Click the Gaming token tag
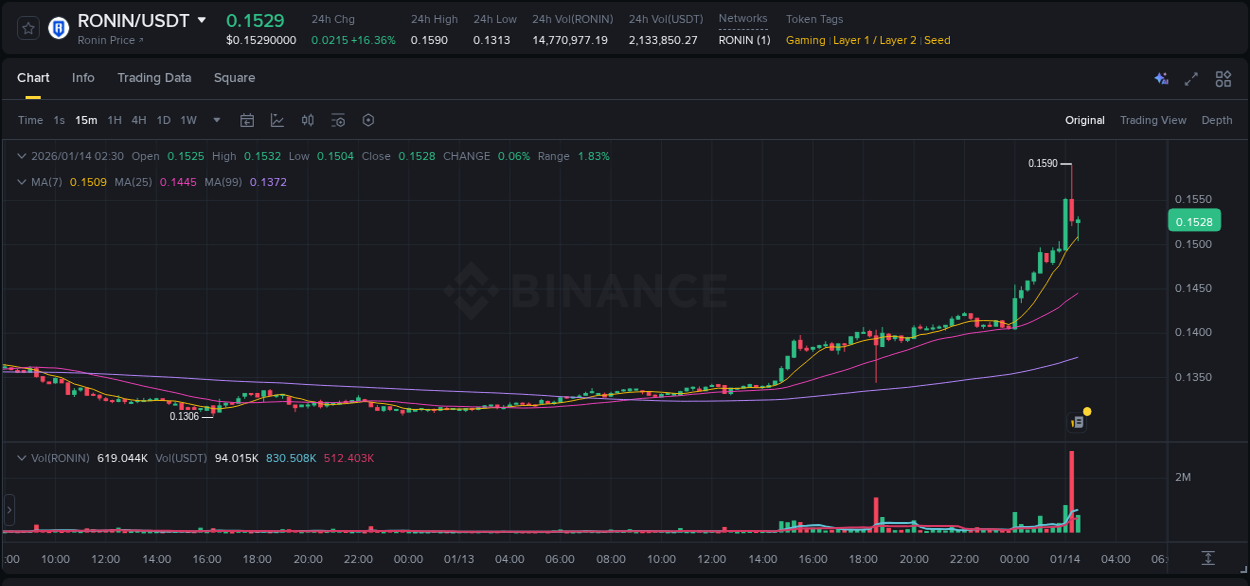 pyautogui.click(x=805, y=40)
